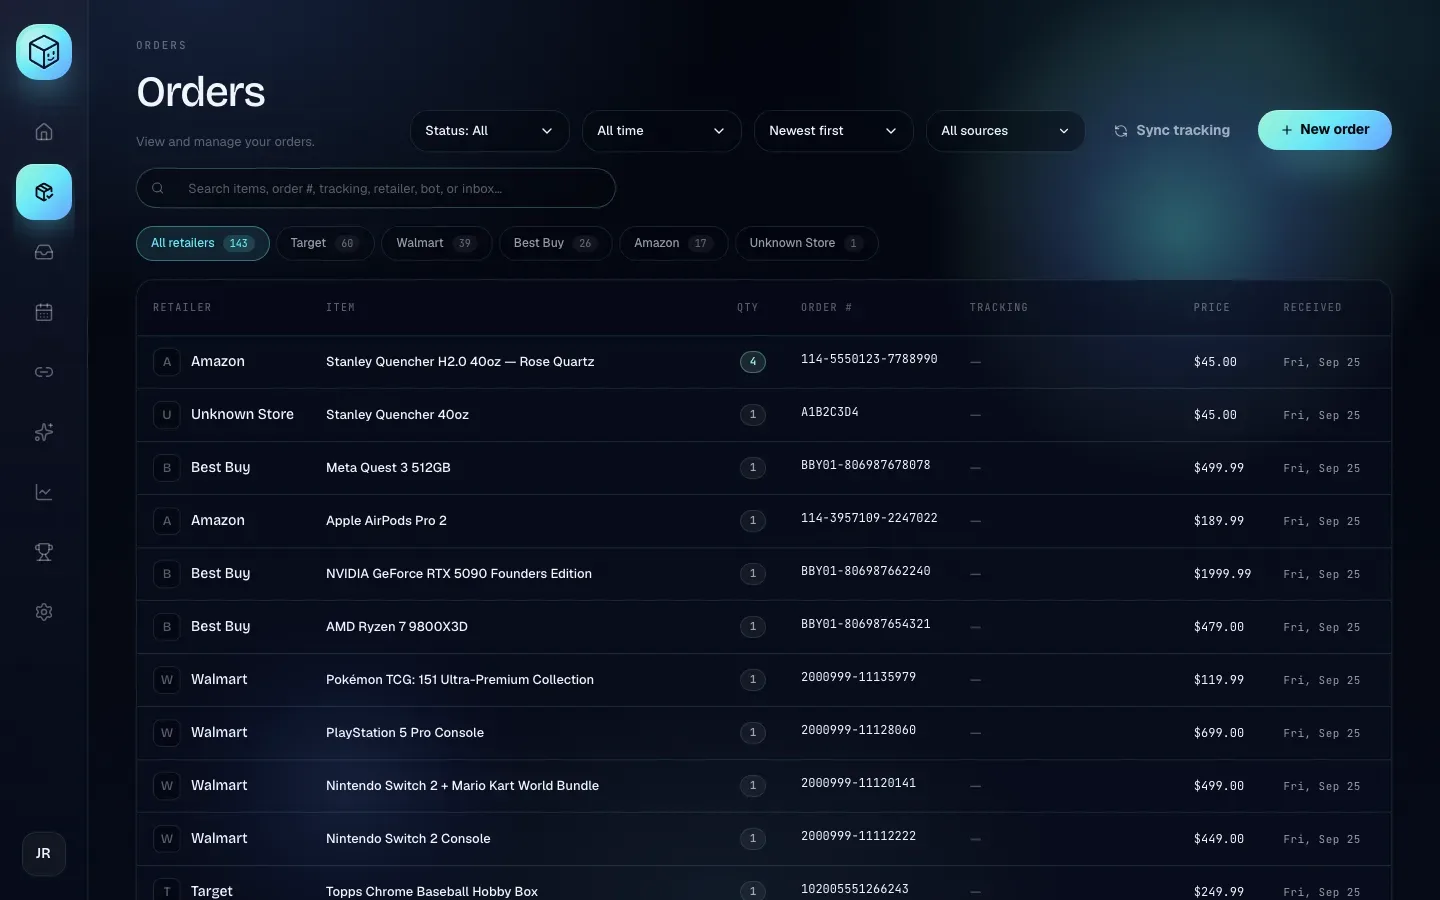The height and width of the screenshot is (900, 1440).
Task: Open the Home sidebar icon
Action: click(x=44, y=132)
